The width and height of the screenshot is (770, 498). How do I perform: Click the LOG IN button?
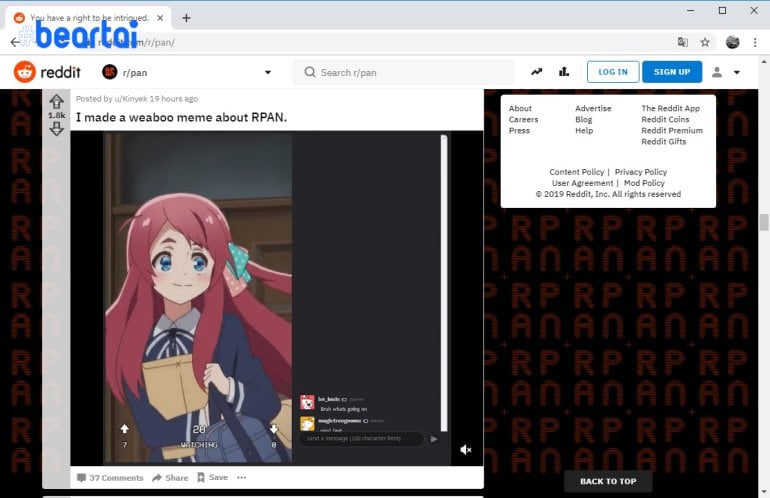pos(612,72)
